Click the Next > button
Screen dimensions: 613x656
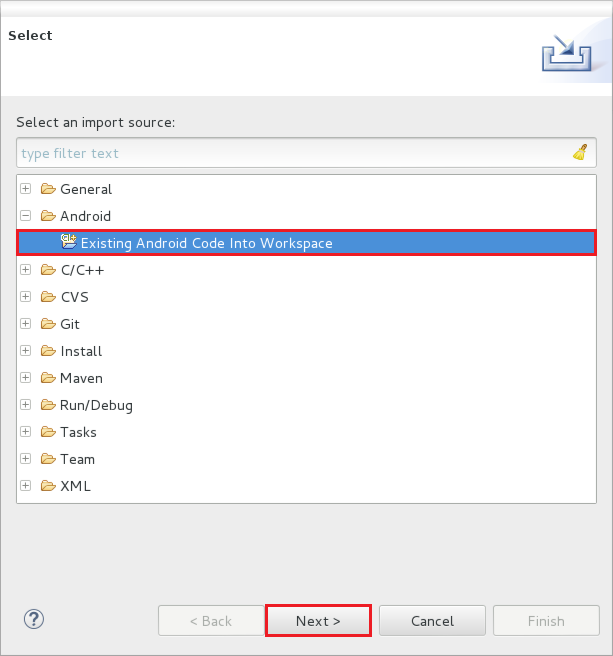pyautogui.click(x=318, y=621)
